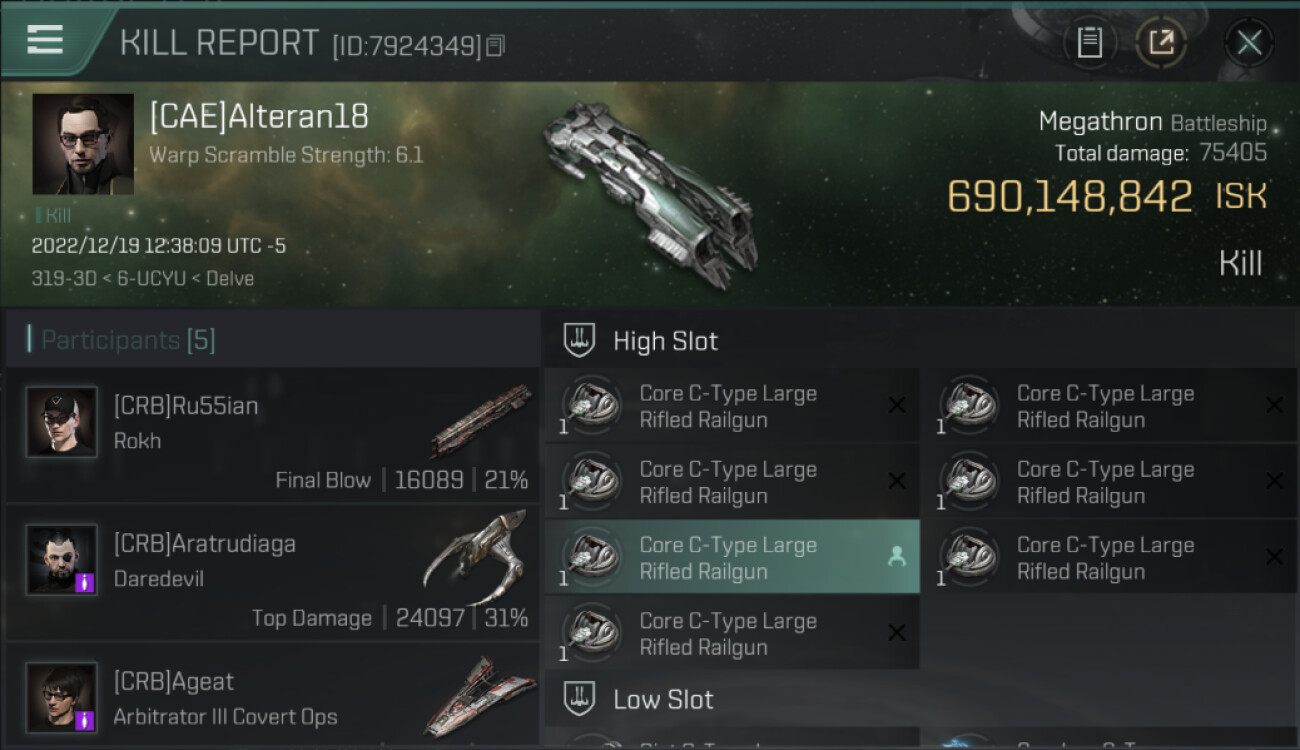
Task: Click the Low Slot shield icon
Action: 579,699
